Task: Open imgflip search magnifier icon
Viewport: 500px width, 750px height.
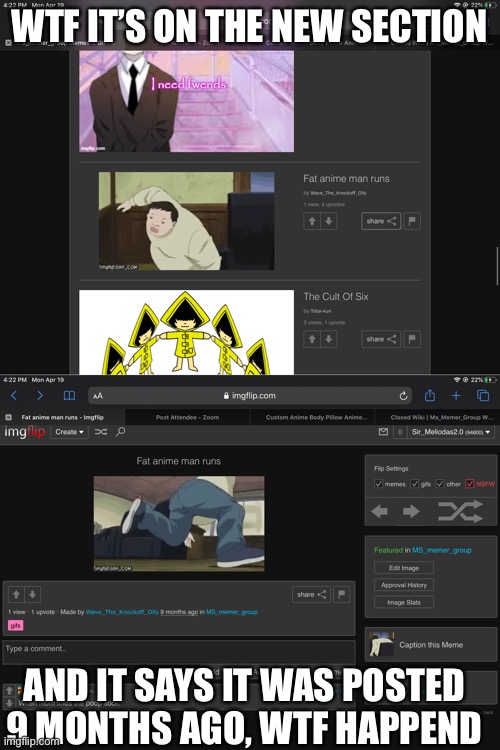Action: click(121, 431)
